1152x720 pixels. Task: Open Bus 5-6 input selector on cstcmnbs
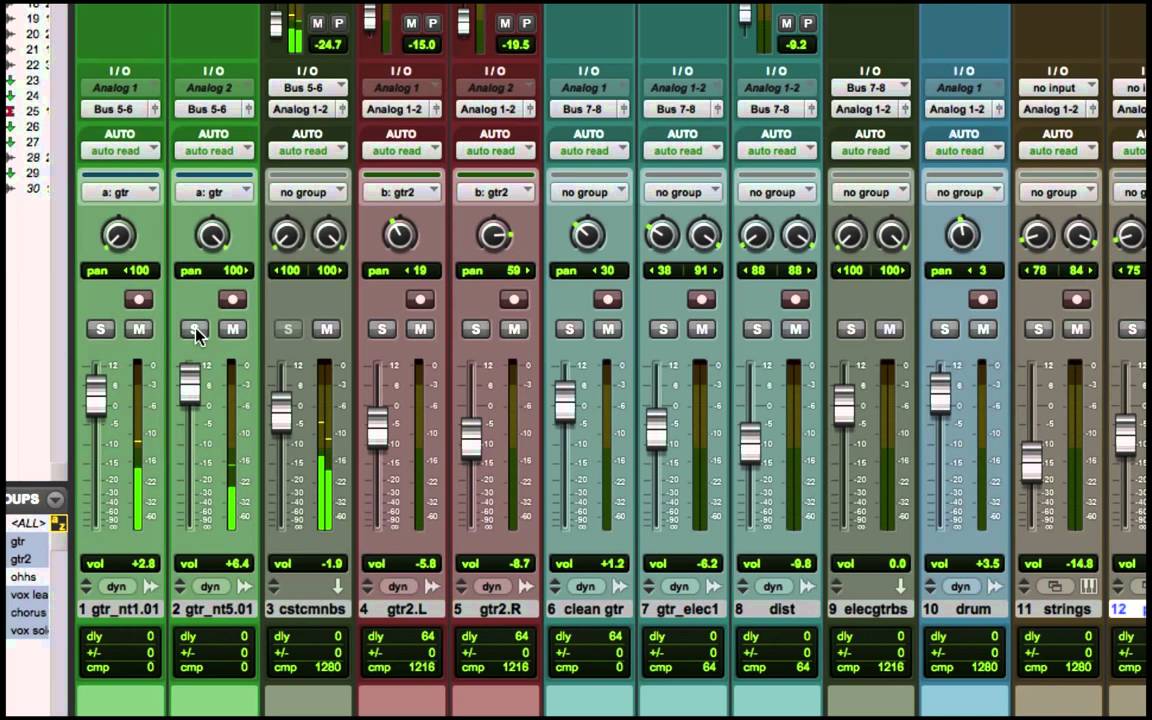pos(308,87)
